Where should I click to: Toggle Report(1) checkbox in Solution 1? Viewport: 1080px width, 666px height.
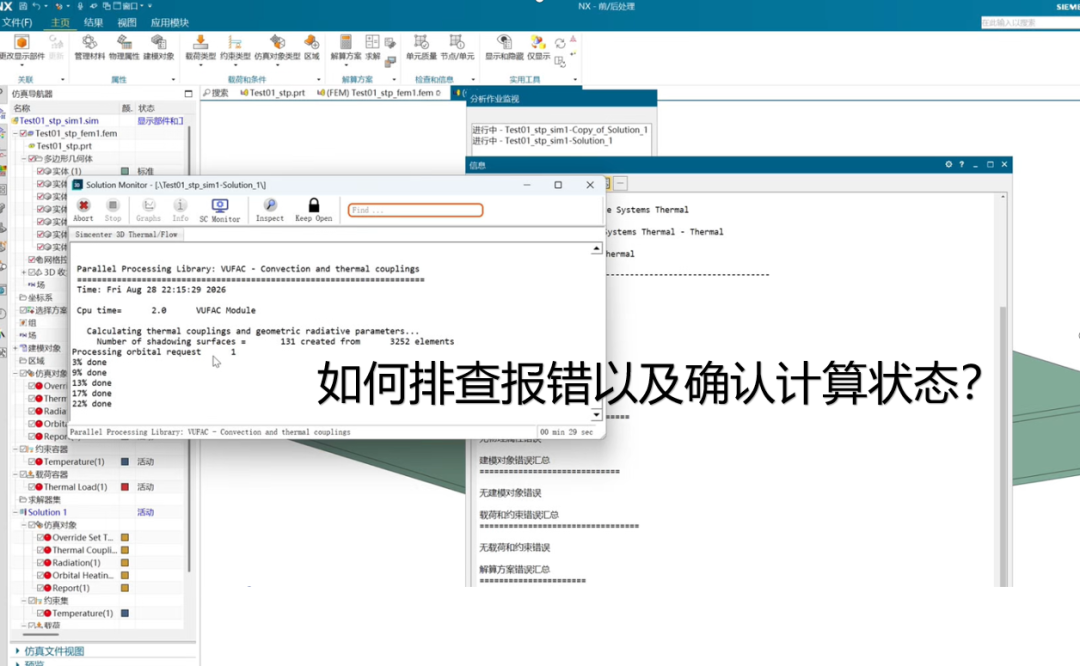[x=40, y=588]
